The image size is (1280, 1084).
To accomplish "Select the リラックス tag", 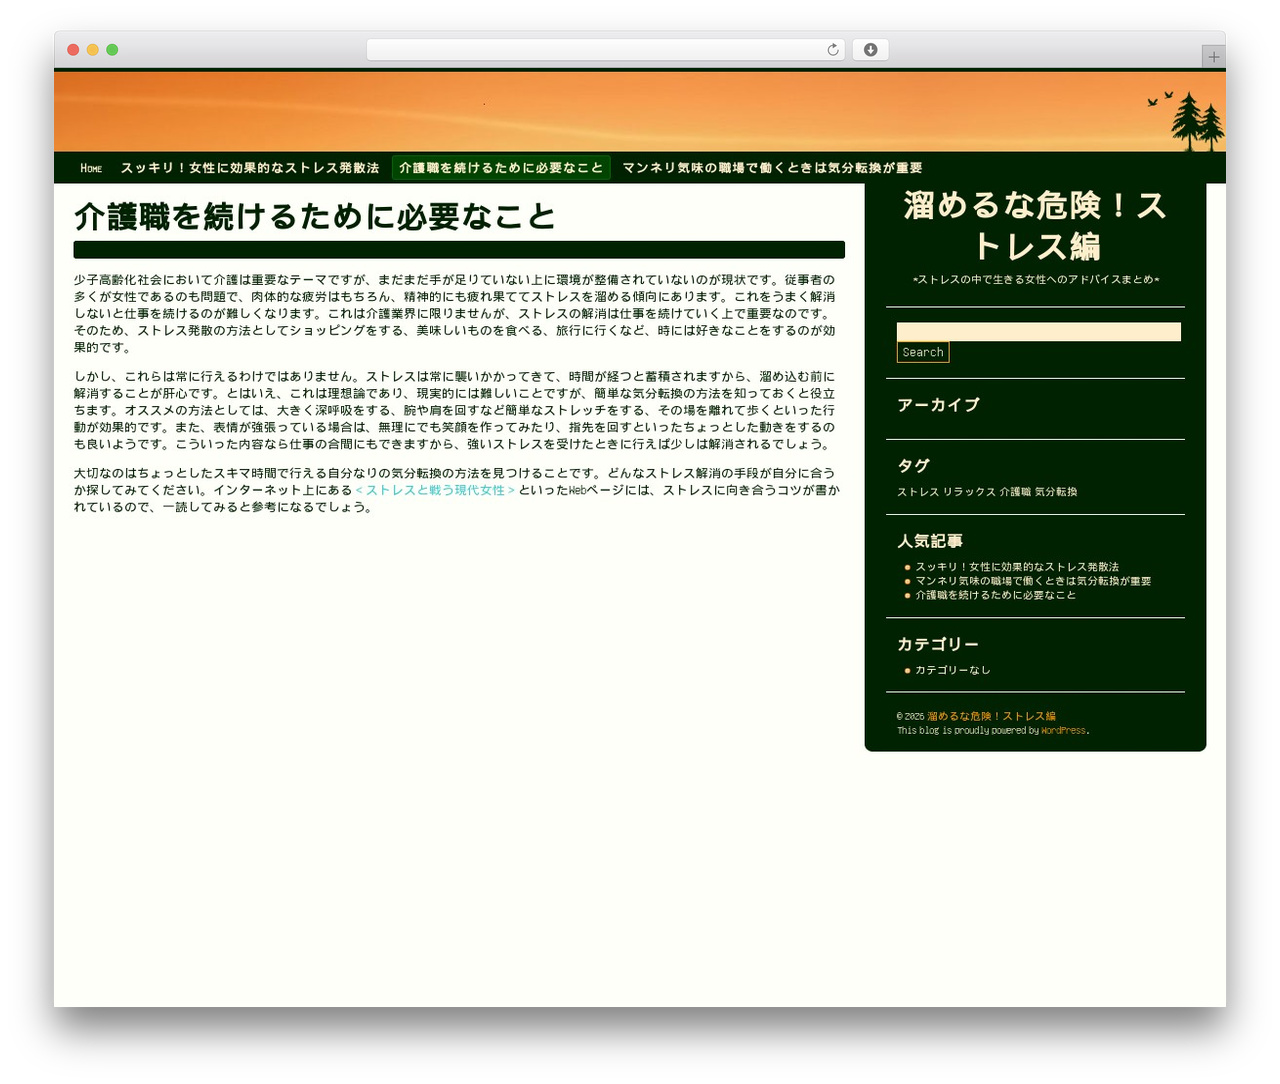I will (969, 492).
